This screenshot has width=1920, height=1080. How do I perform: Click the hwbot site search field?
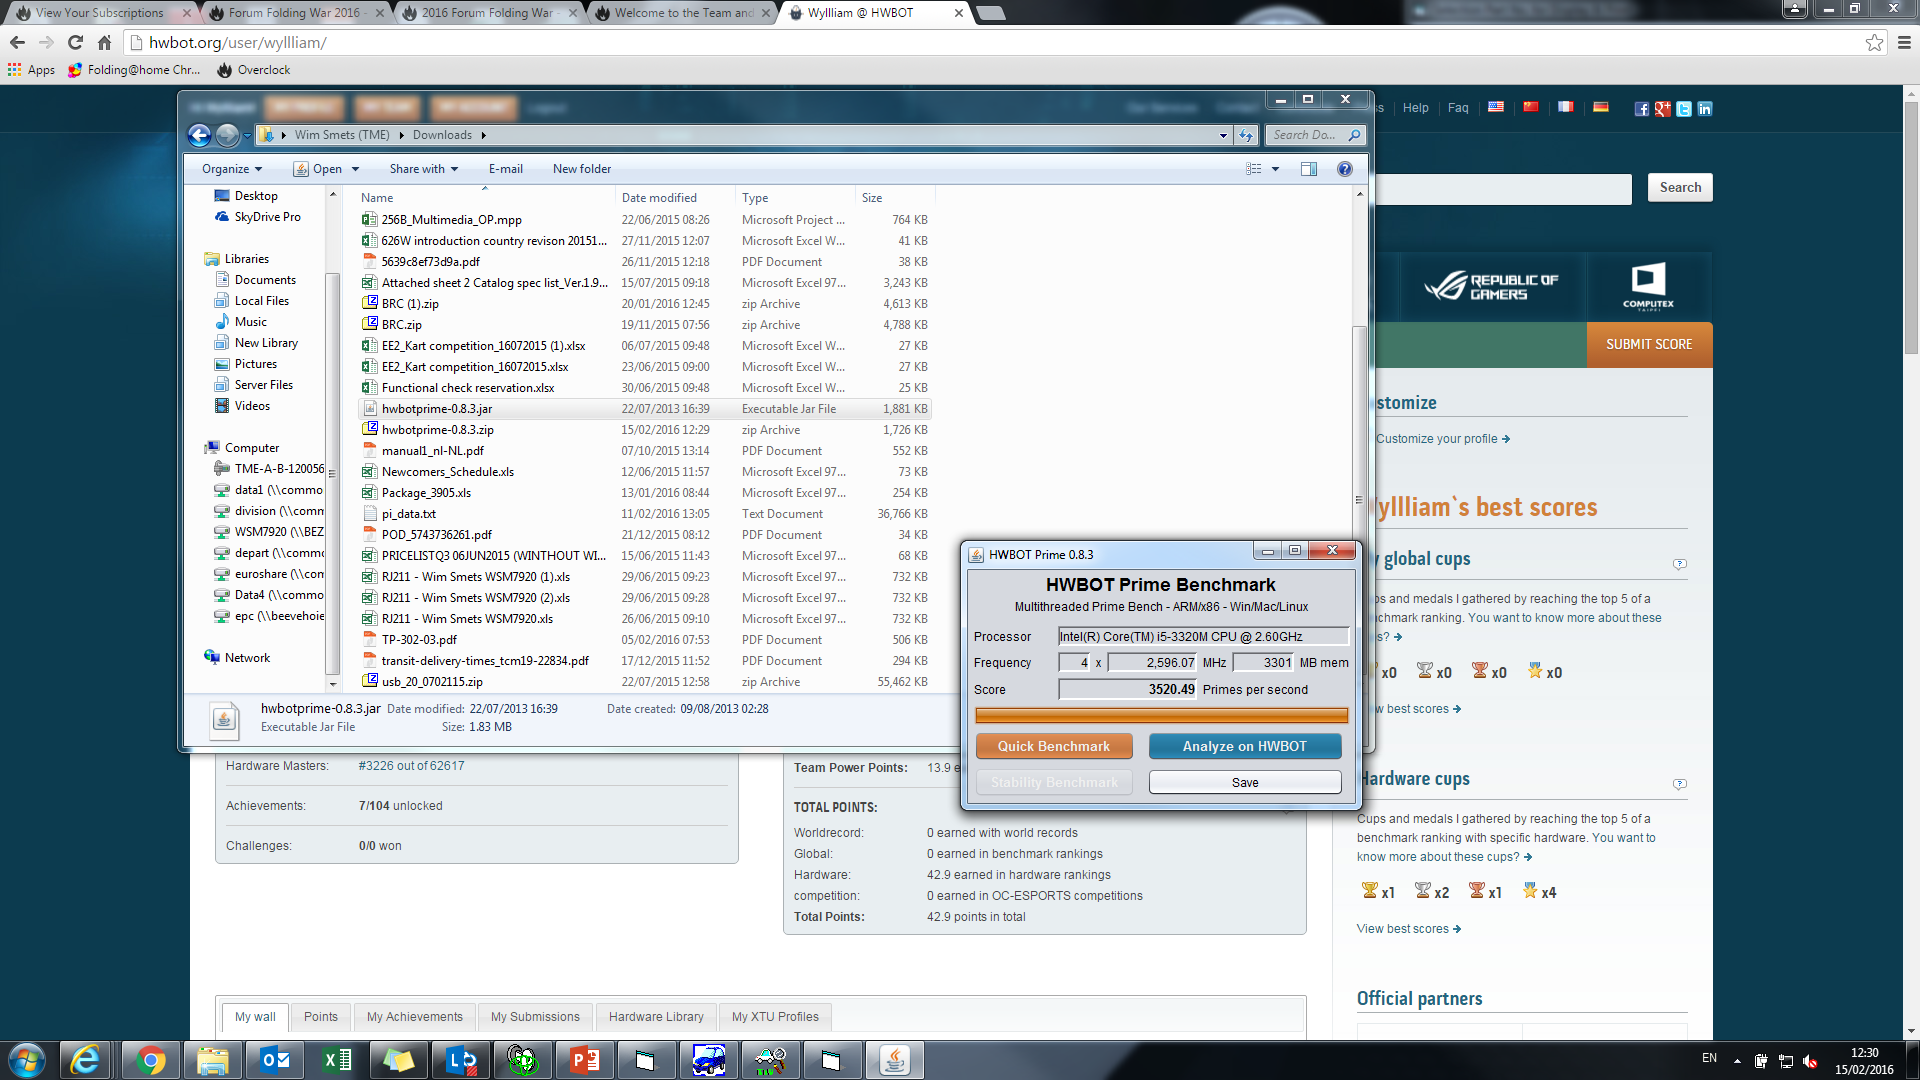[x=1503, y=188]
